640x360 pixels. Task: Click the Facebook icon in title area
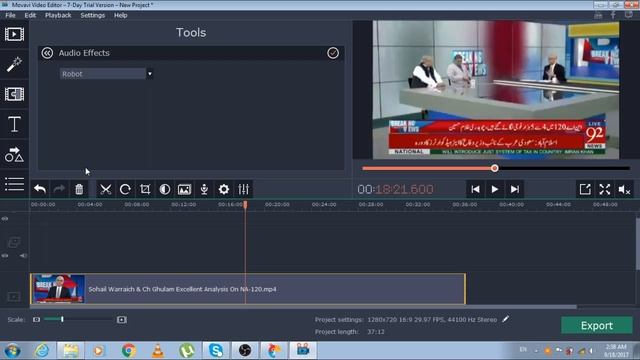(x=613, y=15)
